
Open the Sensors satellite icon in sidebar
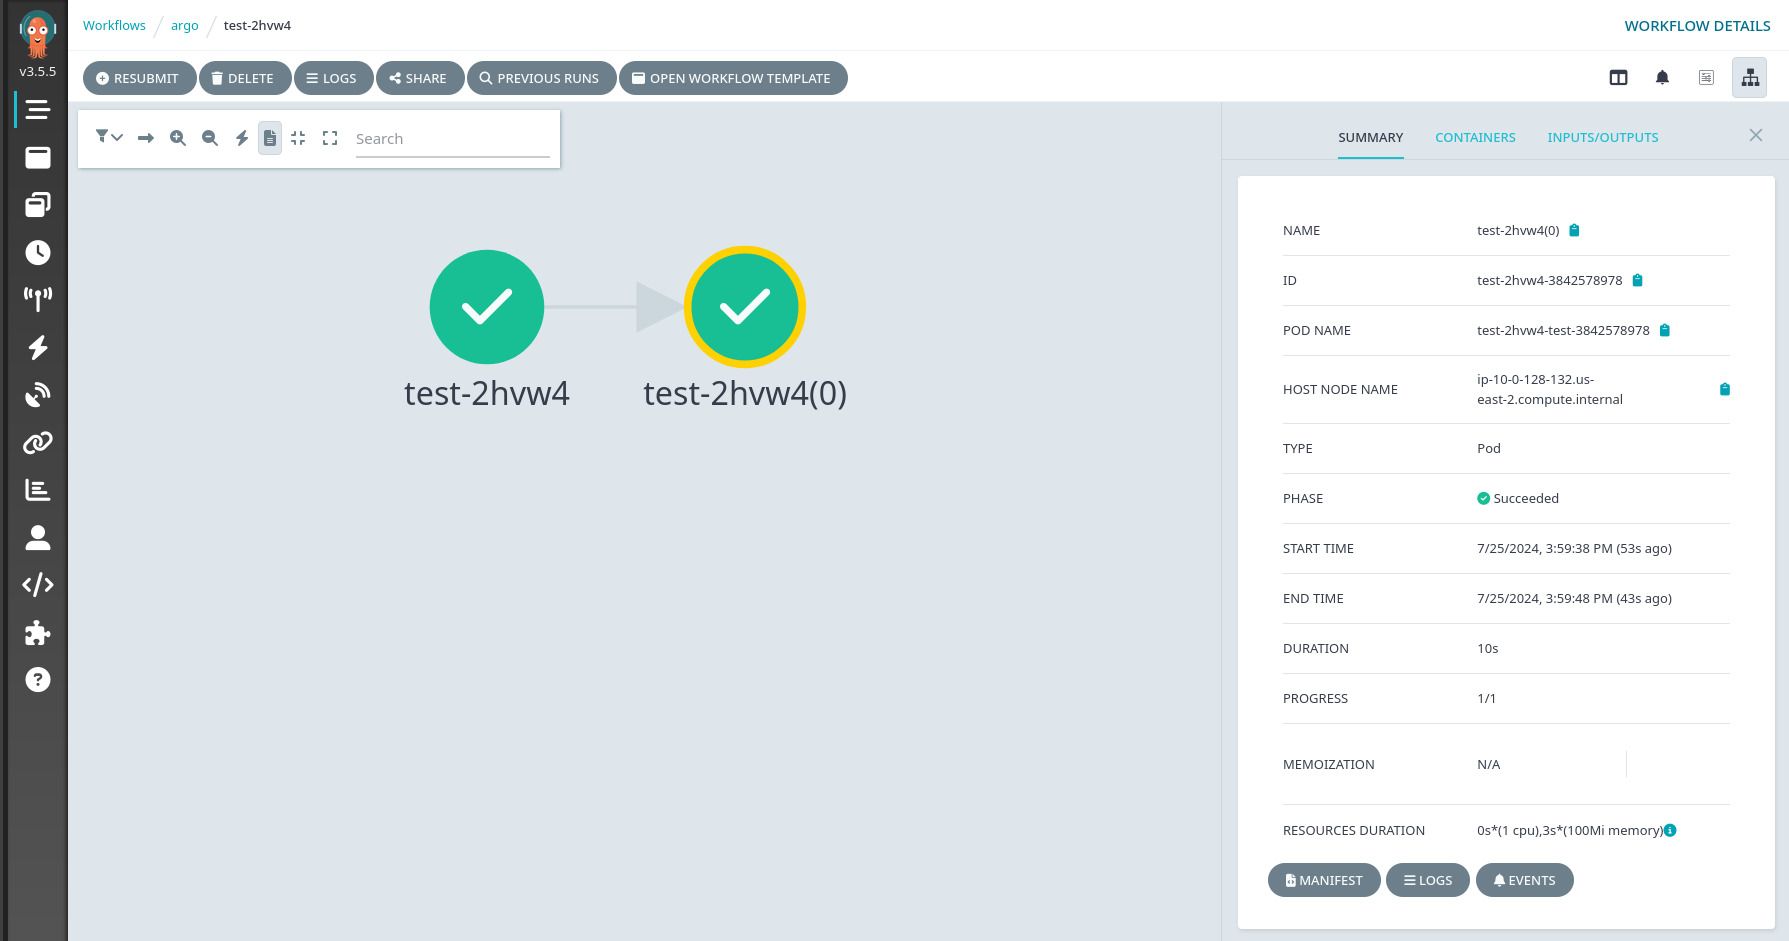(37, 395)
